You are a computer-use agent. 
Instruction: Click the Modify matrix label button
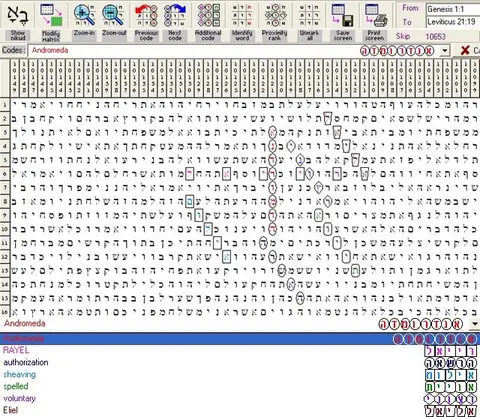(51, 36)
